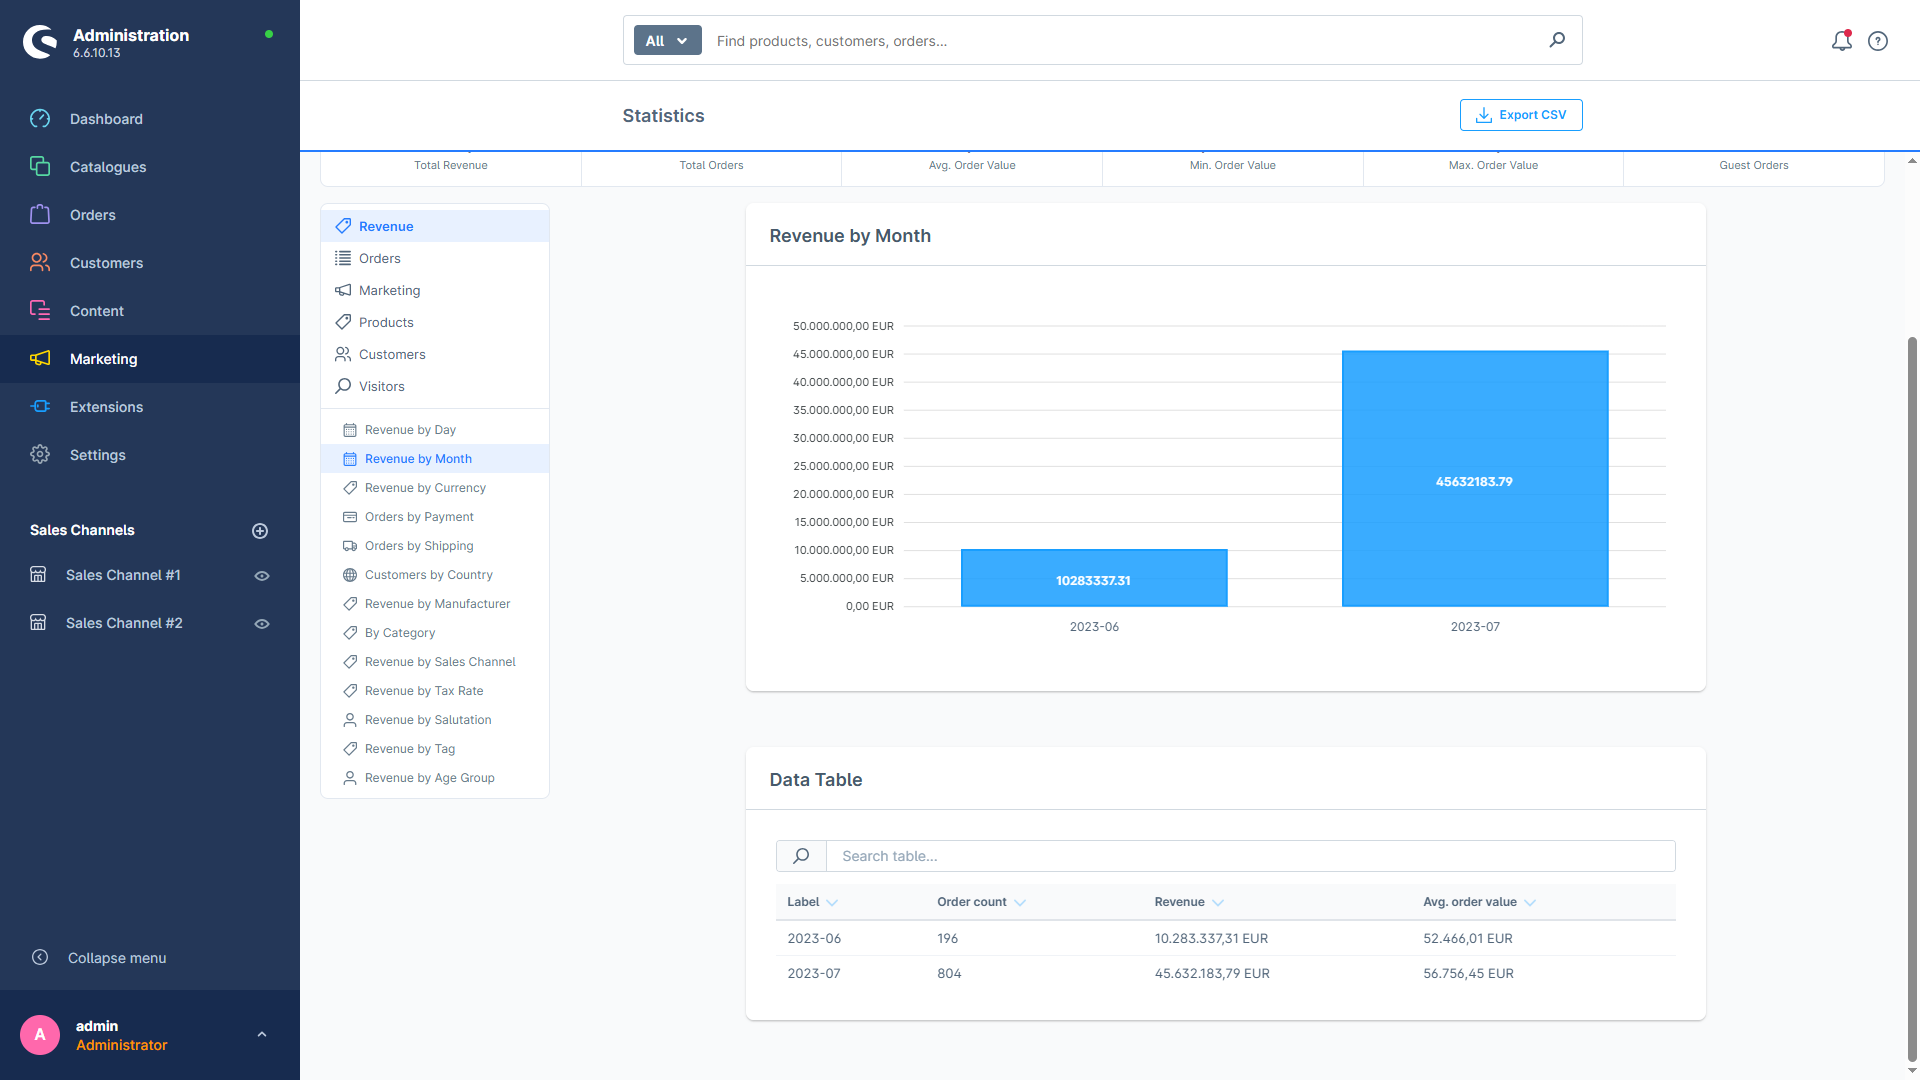Image resolution: width=1920 pixels, height=1080 pixels.
Task: Select the Catalogues icon in the sidebar
Action: click(40, 167)
